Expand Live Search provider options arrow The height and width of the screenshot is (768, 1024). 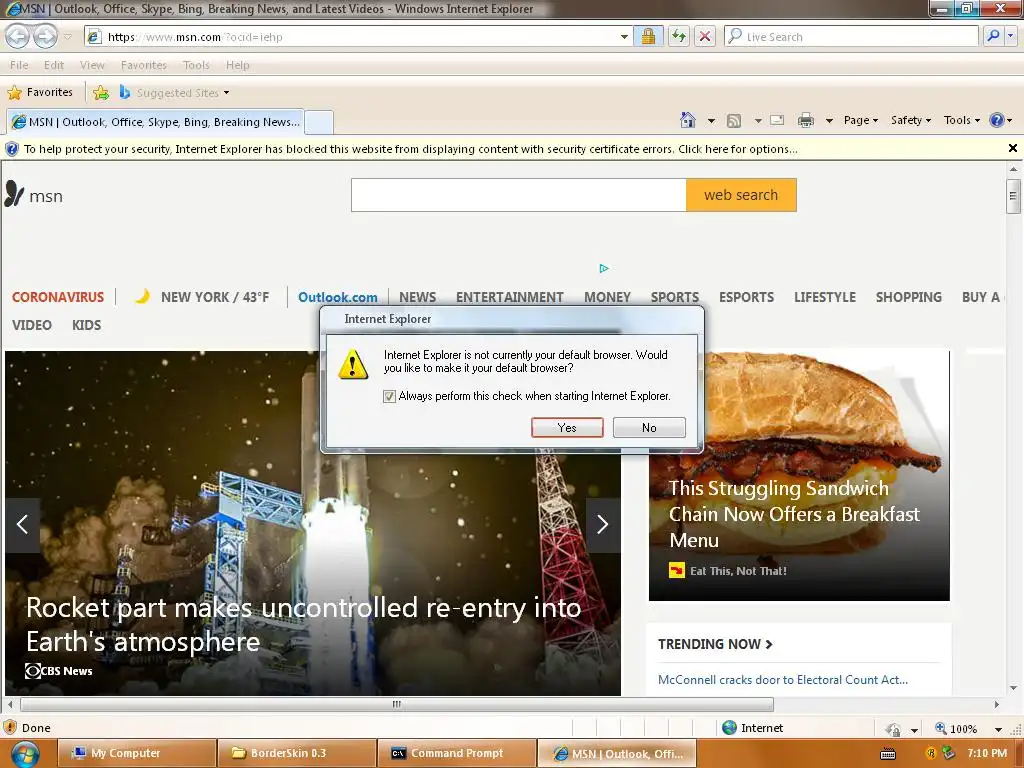[1012, 37]
